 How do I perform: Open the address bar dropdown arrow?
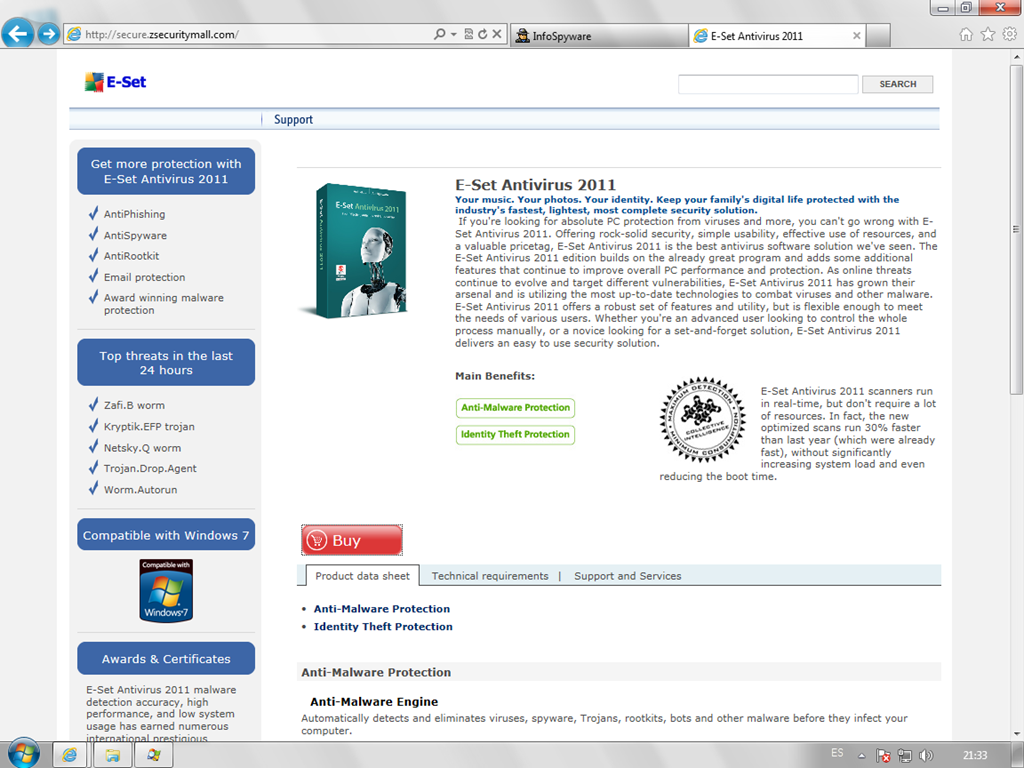click(x=454, y=34)
